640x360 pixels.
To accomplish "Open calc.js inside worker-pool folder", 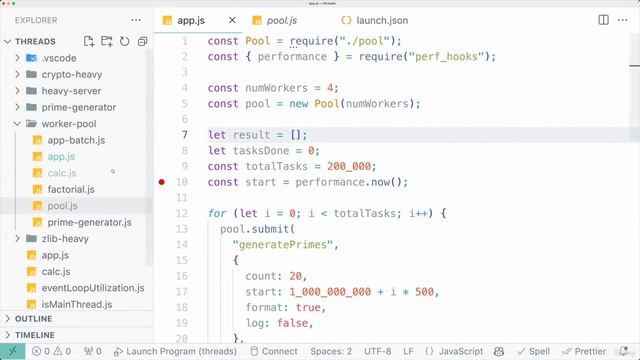I will [62, 173].
